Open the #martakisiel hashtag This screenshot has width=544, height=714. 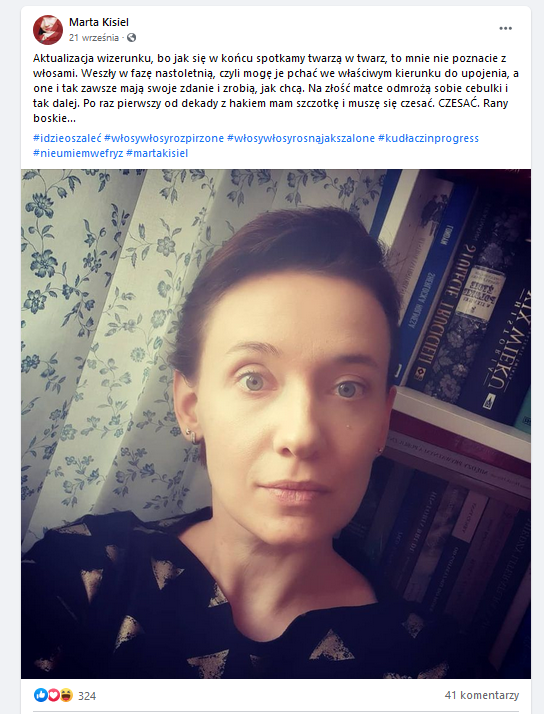click(x=157, y=153)
